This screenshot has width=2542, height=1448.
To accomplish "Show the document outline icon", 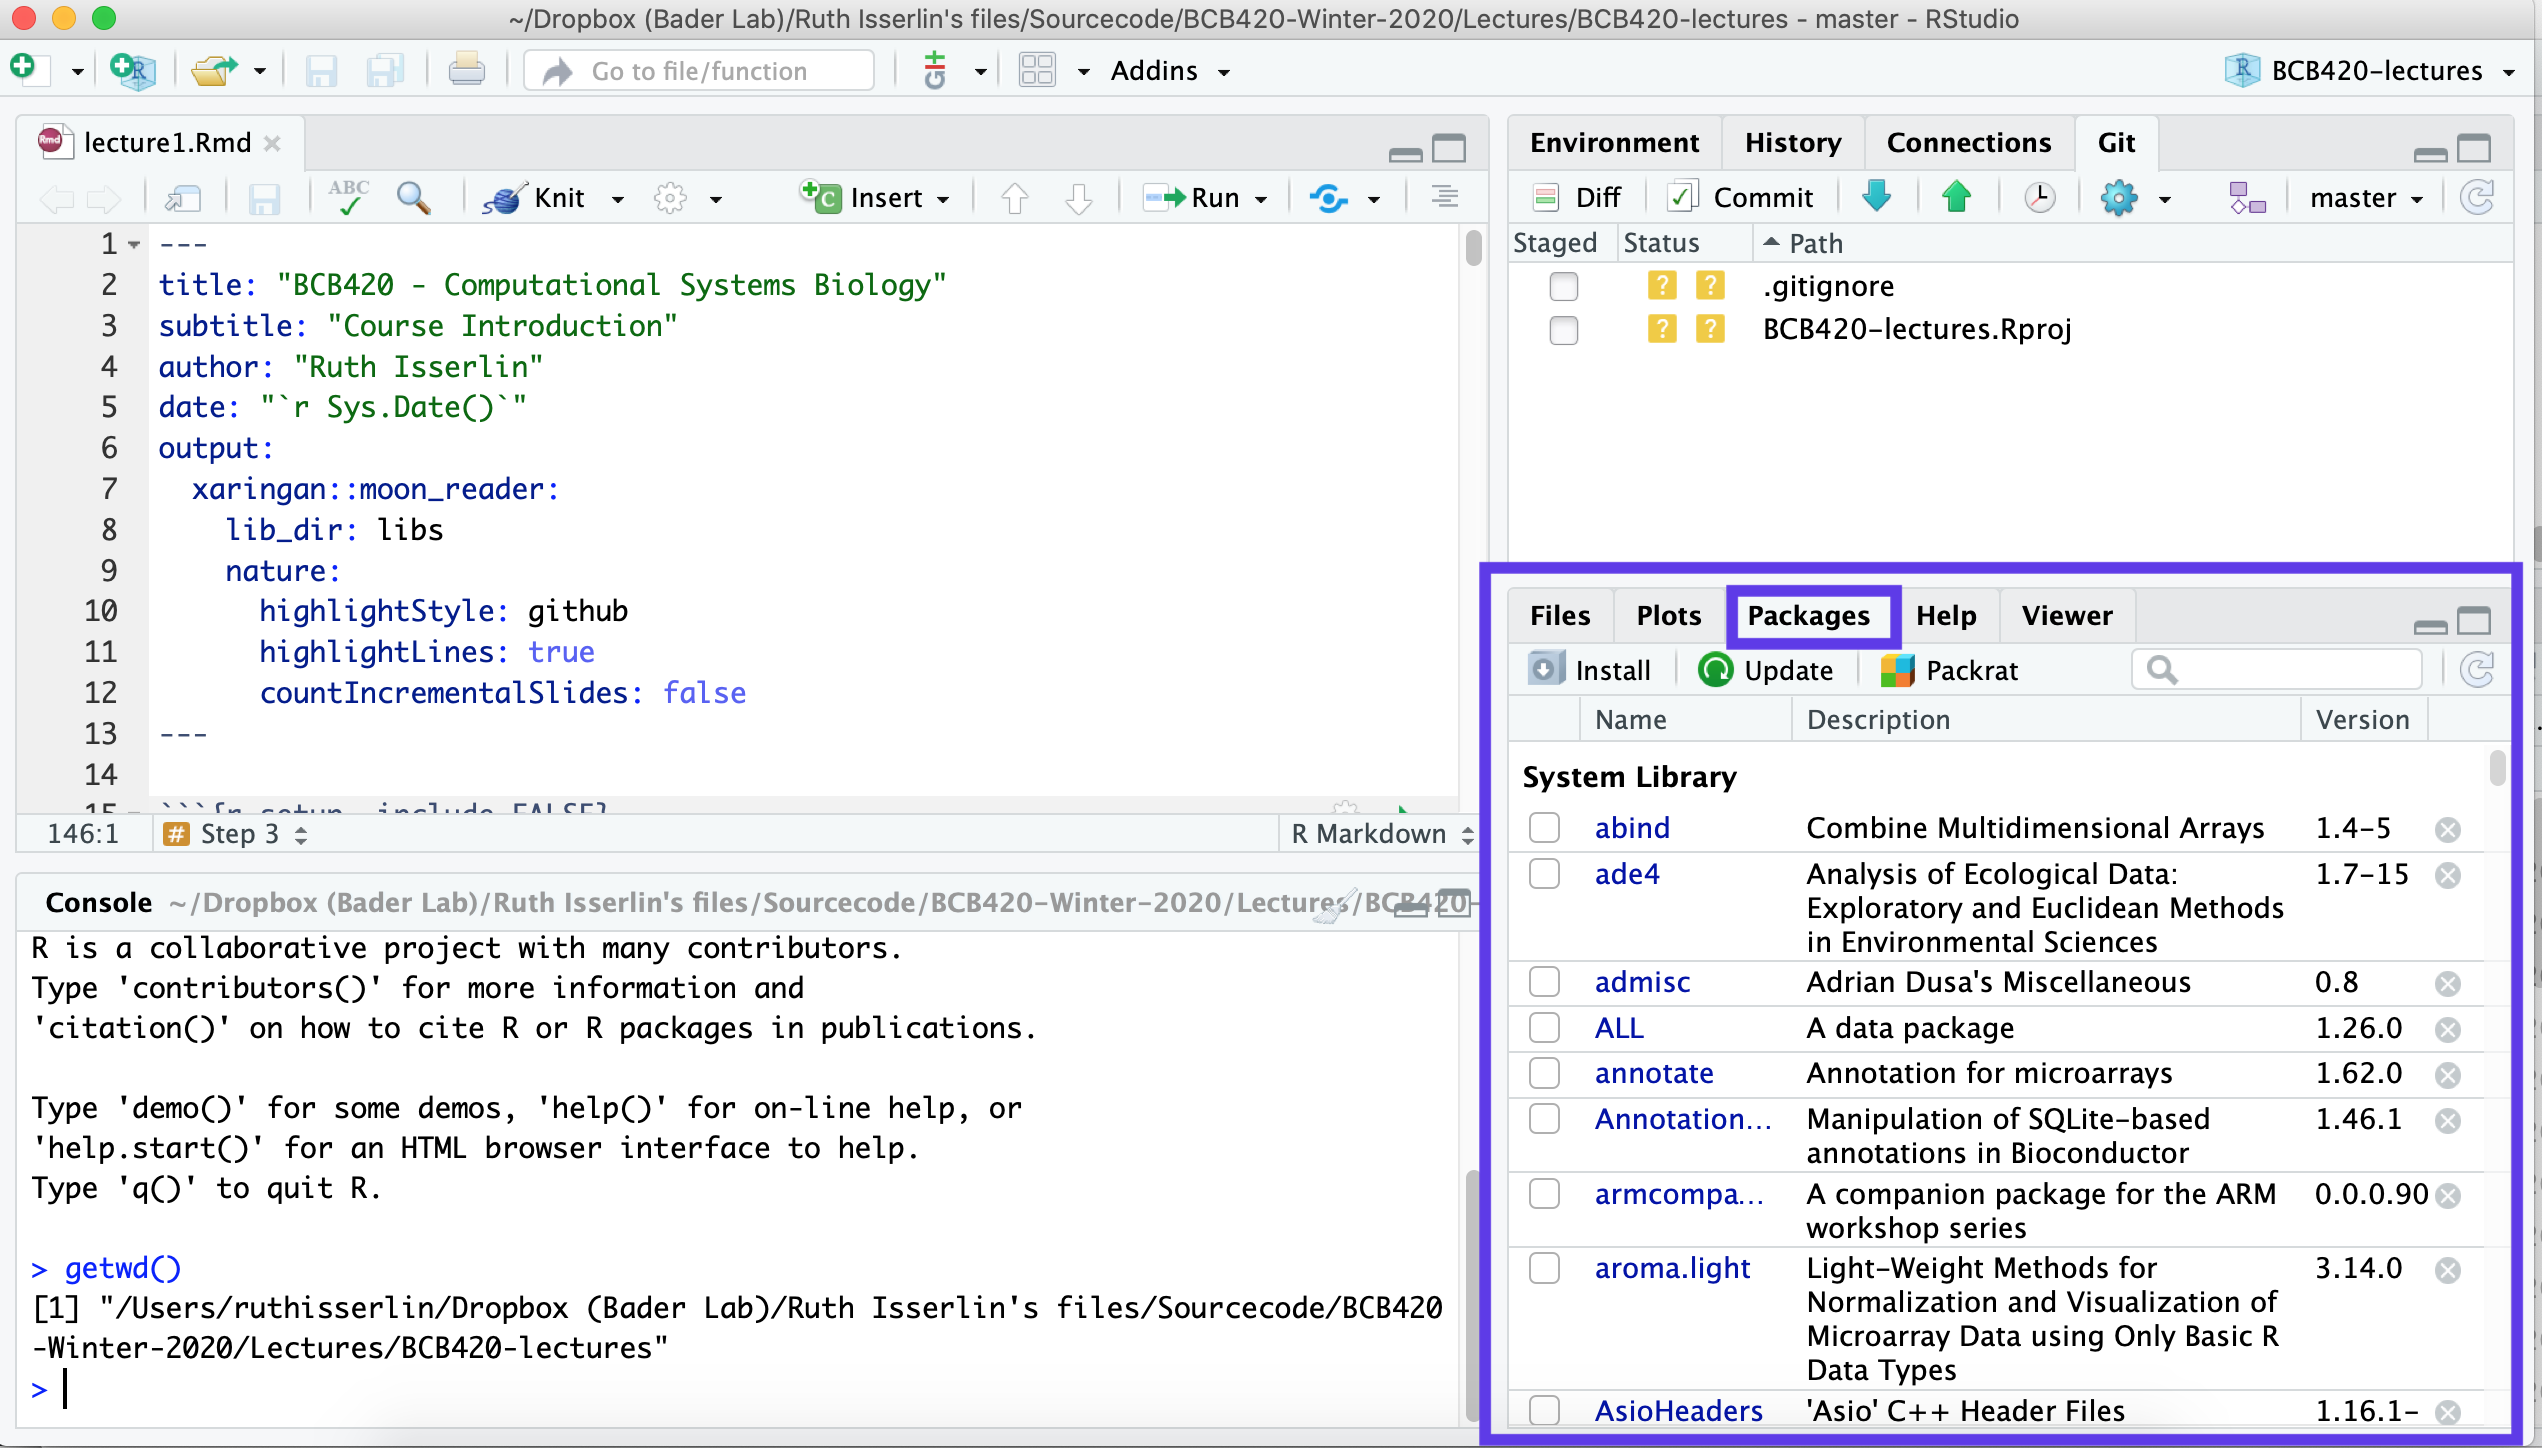I will [x=1444, y=197].
